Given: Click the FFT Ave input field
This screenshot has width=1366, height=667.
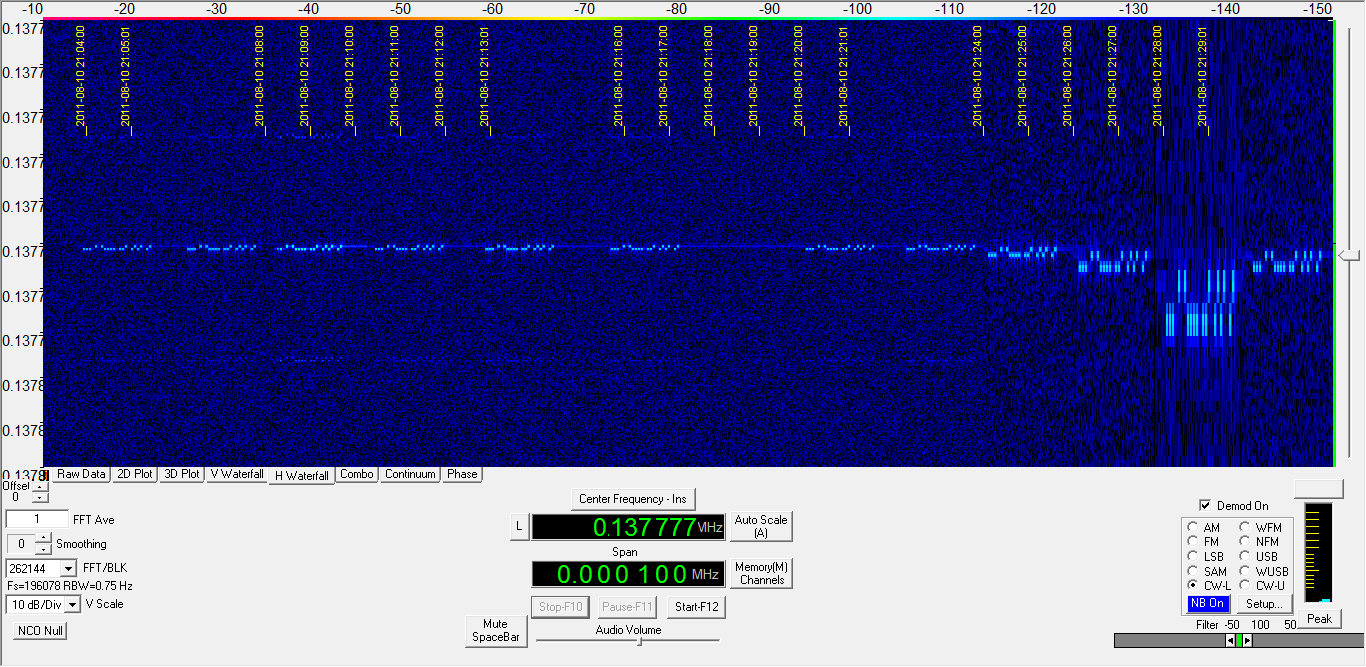Looking at the screenshot, I should 36,519.
